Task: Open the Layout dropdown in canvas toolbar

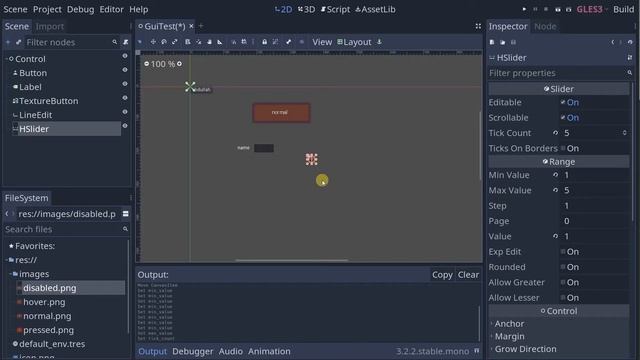Action: [x=354, y=42]
